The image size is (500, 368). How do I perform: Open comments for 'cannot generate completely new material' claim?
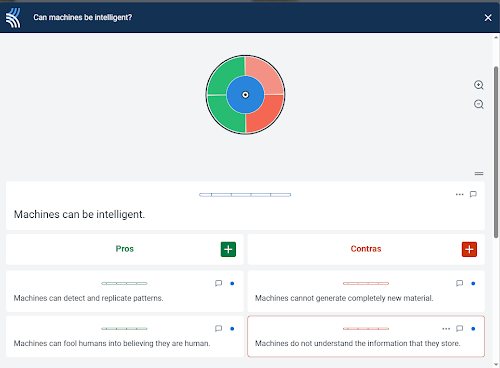pyautogui.click(x=459, y=283)
